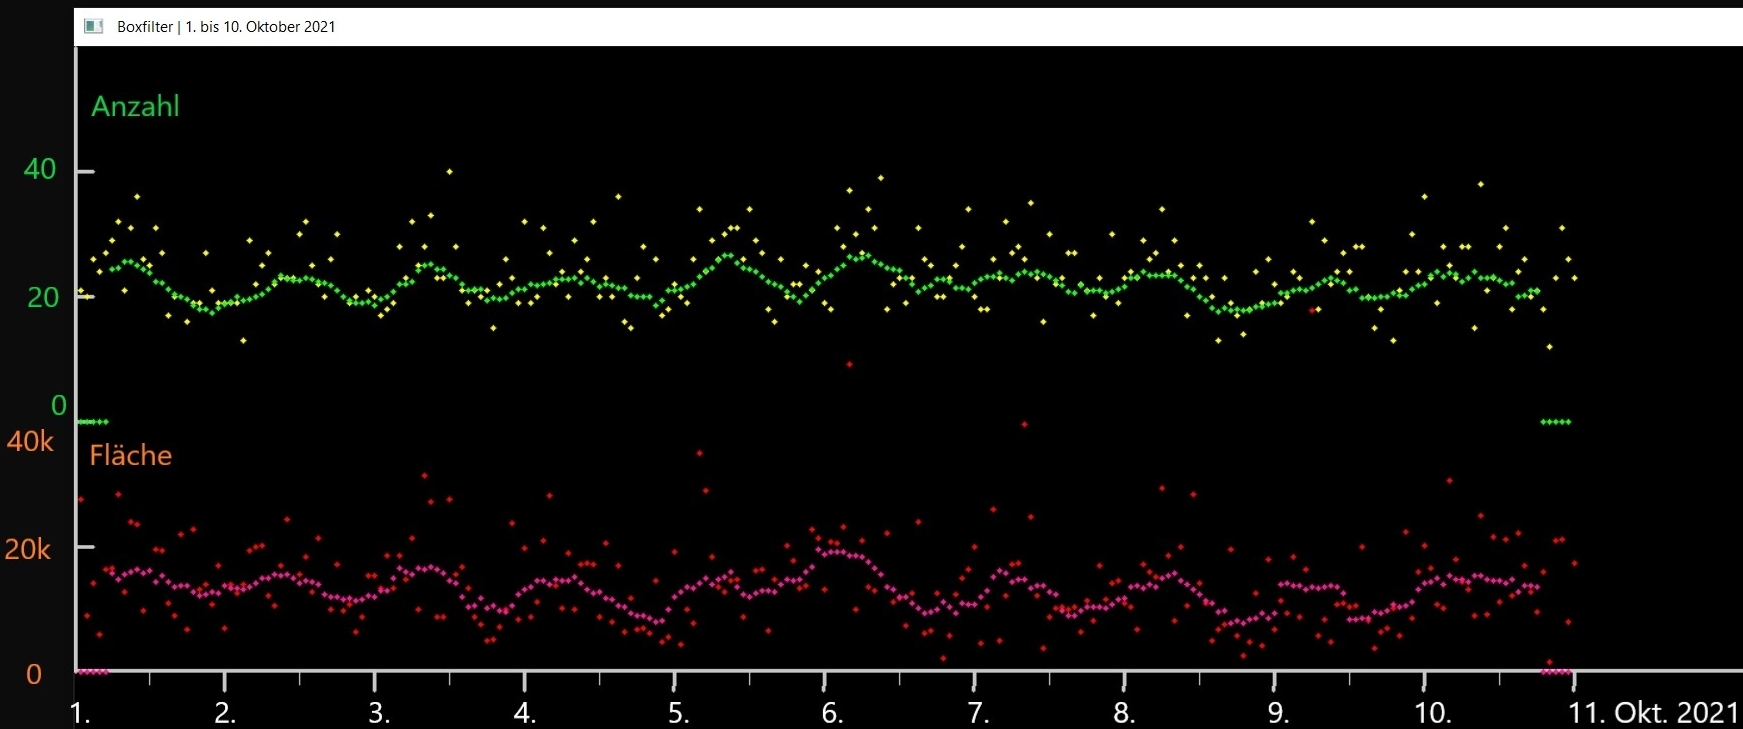The height and width of the screenshot is (729, 1743).
Task: Click the '11. Okt. 2021' date label
Action: click(x=1654, y=713)
